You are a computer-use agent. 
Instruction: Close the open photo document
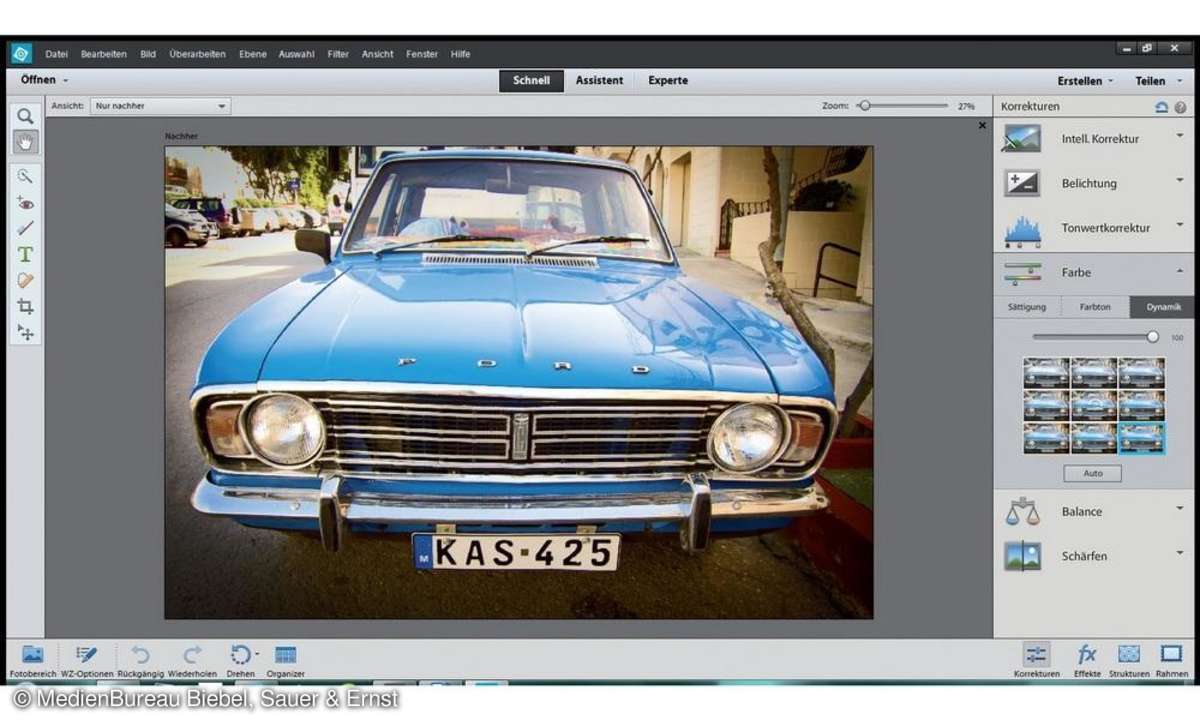[982, 125]
